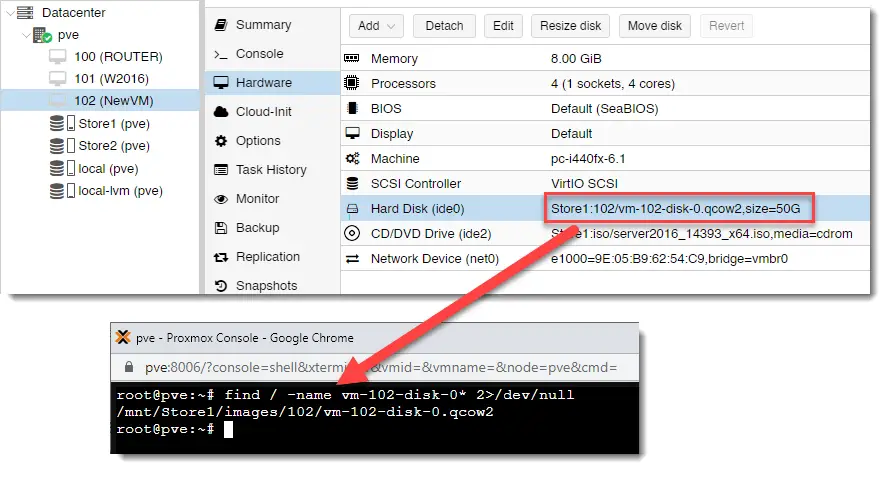This screenshot has width=885, height=478.
Task: Select the Hard Disk (ide0) label
Action: click(x=418, y=209)
